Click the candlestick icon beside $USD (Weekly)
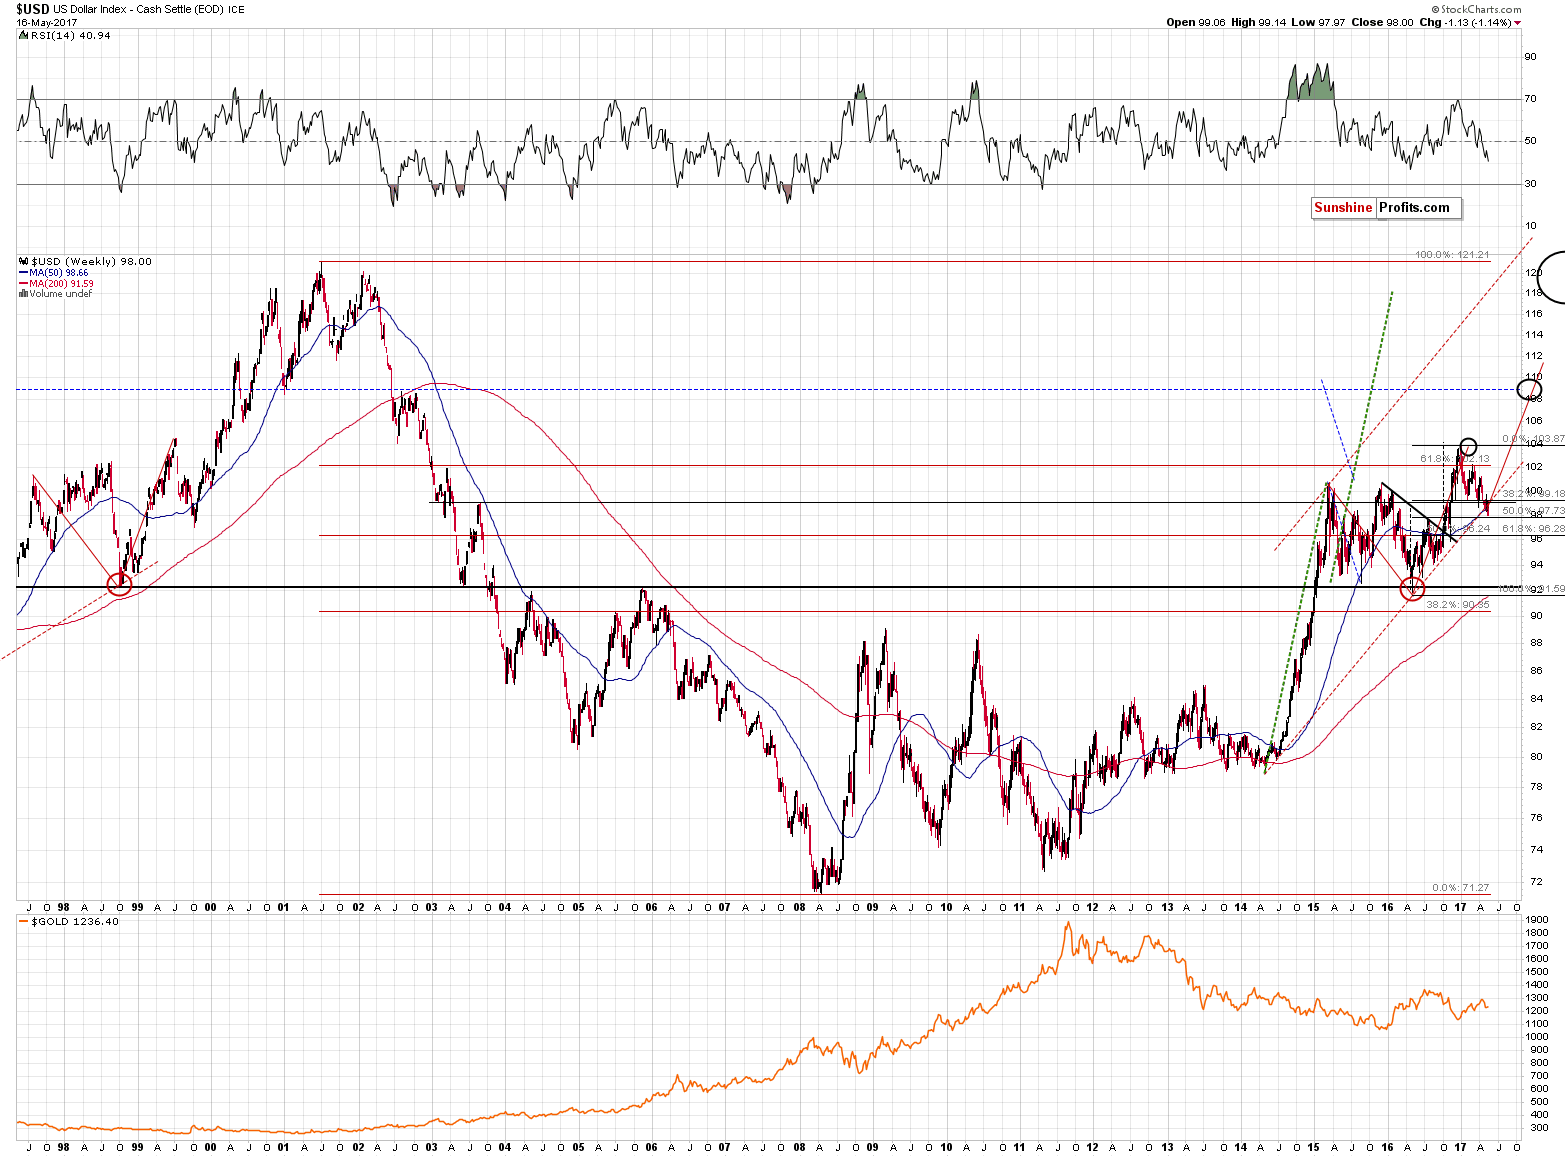 pos(24,262)
